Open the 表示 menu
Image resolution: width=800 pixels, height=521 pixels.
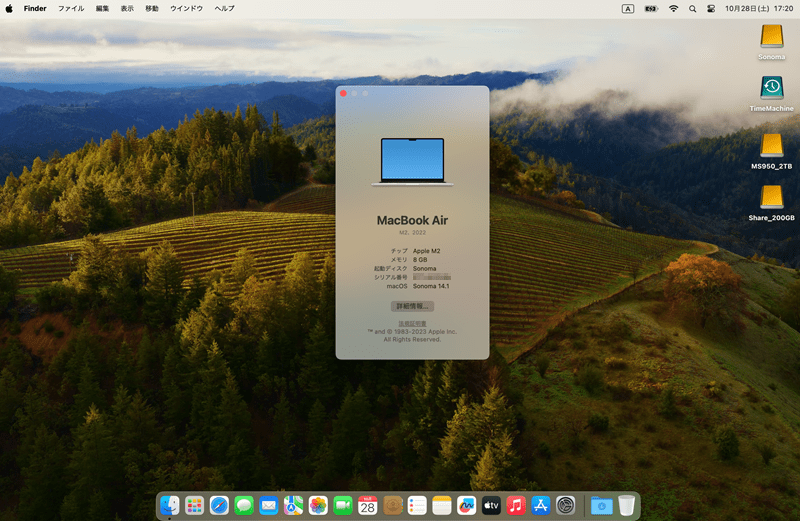click(x=127, y=9)
